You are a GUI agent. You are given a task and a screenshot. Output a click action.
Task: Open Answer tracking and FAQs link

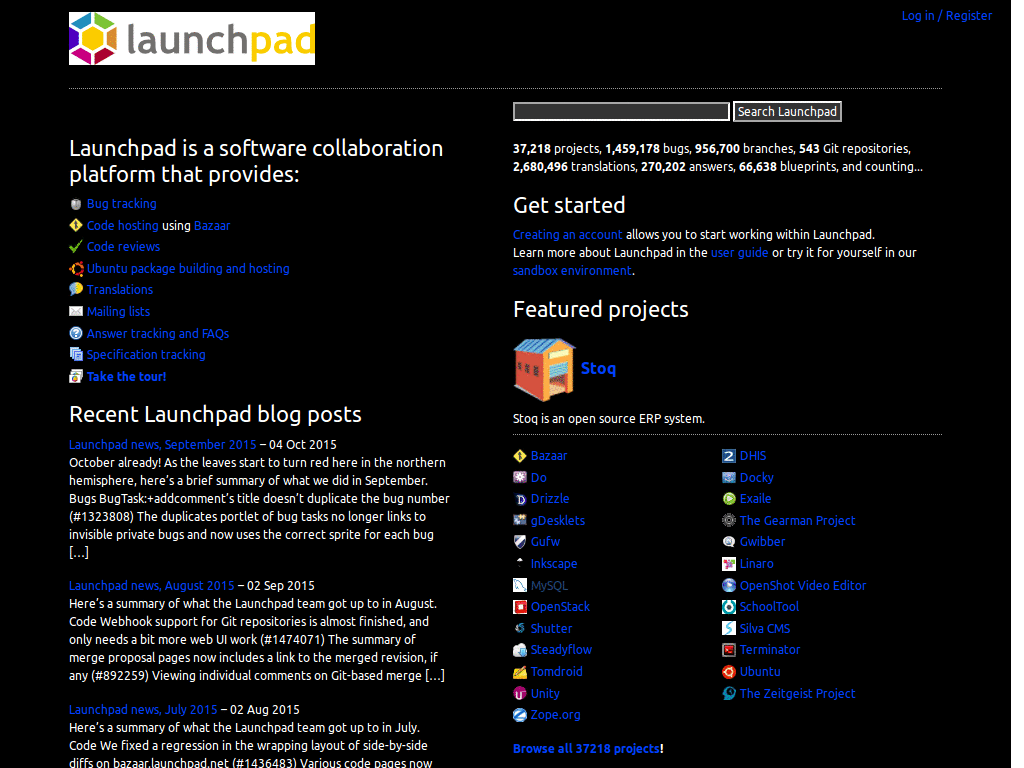pos(158,333)
